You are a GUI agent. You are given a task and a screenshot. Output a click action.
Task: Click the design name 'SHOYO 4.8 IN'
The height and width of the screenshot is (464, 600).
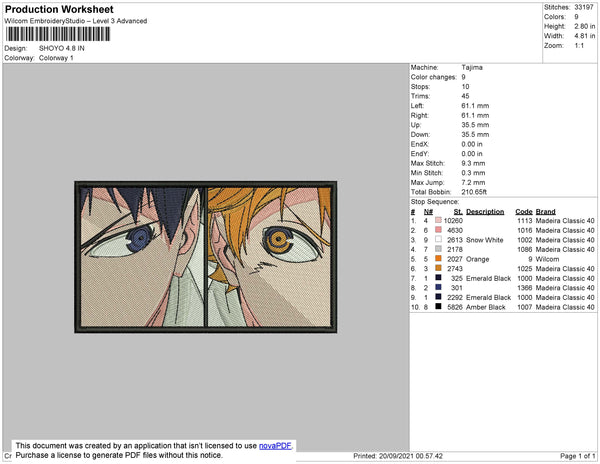62,49
